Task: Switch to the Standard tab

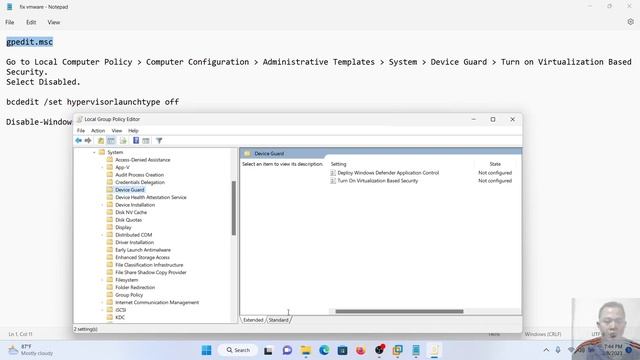Action: click(278, 320)
